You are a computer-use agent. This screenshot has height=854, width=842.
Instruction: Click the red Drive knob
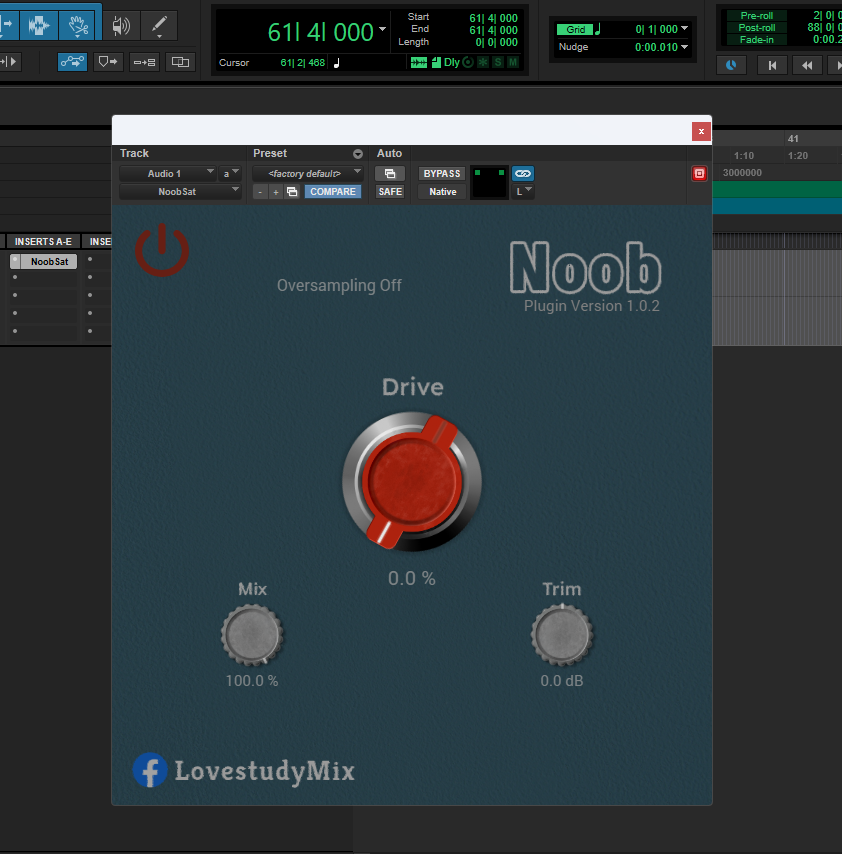[412, 482]
